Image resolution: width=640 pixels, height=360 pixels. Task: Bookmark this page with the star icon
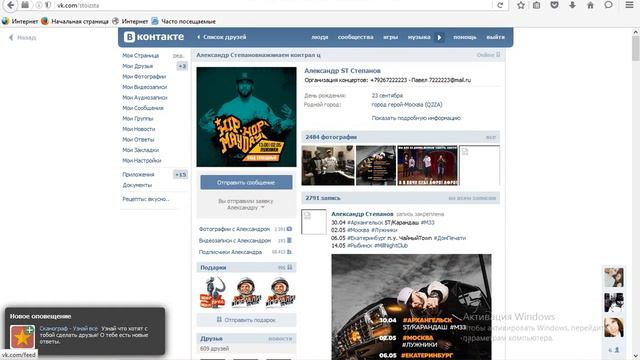click(521, 5)
